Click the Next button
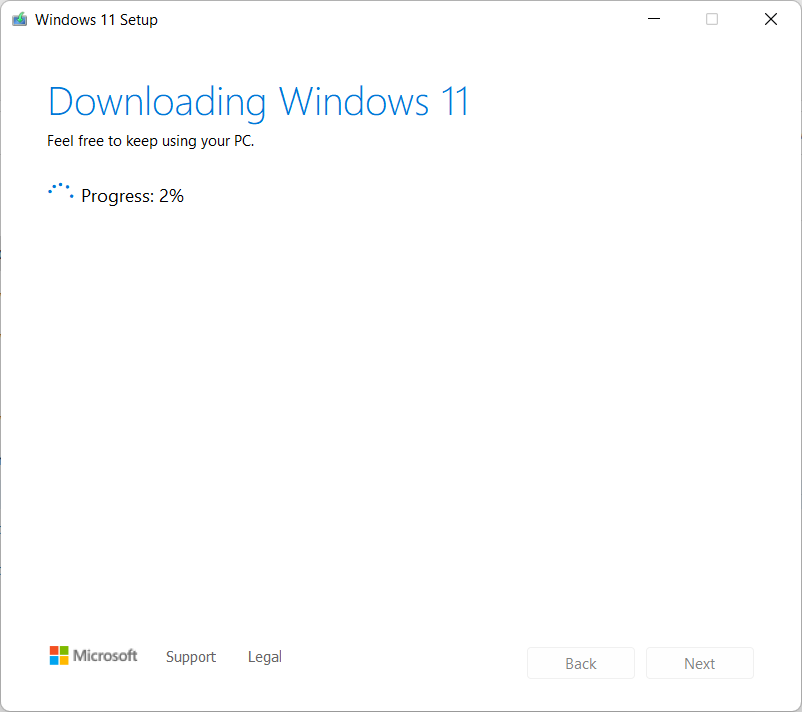 699,663
